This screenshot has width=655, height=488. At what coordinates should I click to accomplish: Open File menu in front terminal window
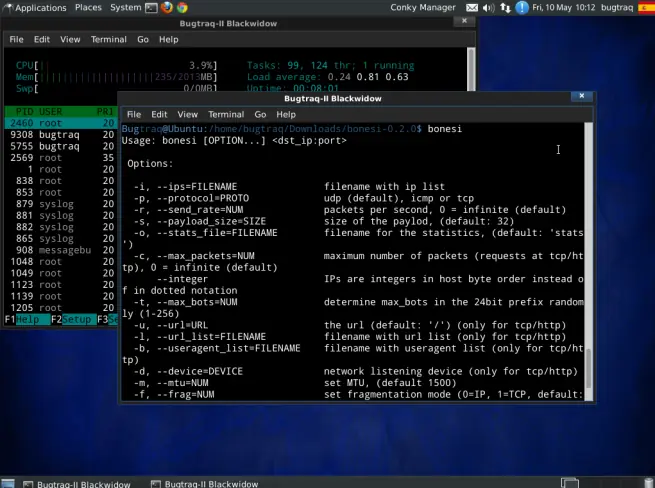pos(134,114)
